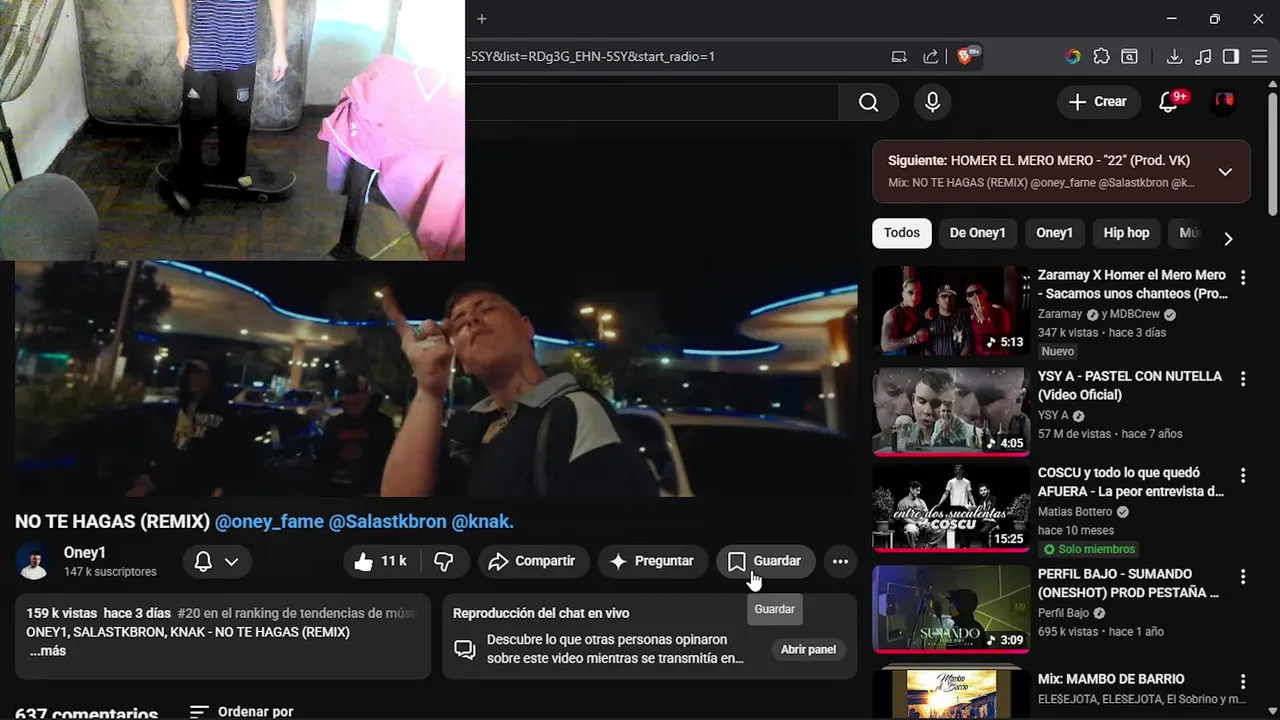This screenshot has height=720, width=1280.
Task: Start voice search with the microphone icon
Action: coord(932,102)
